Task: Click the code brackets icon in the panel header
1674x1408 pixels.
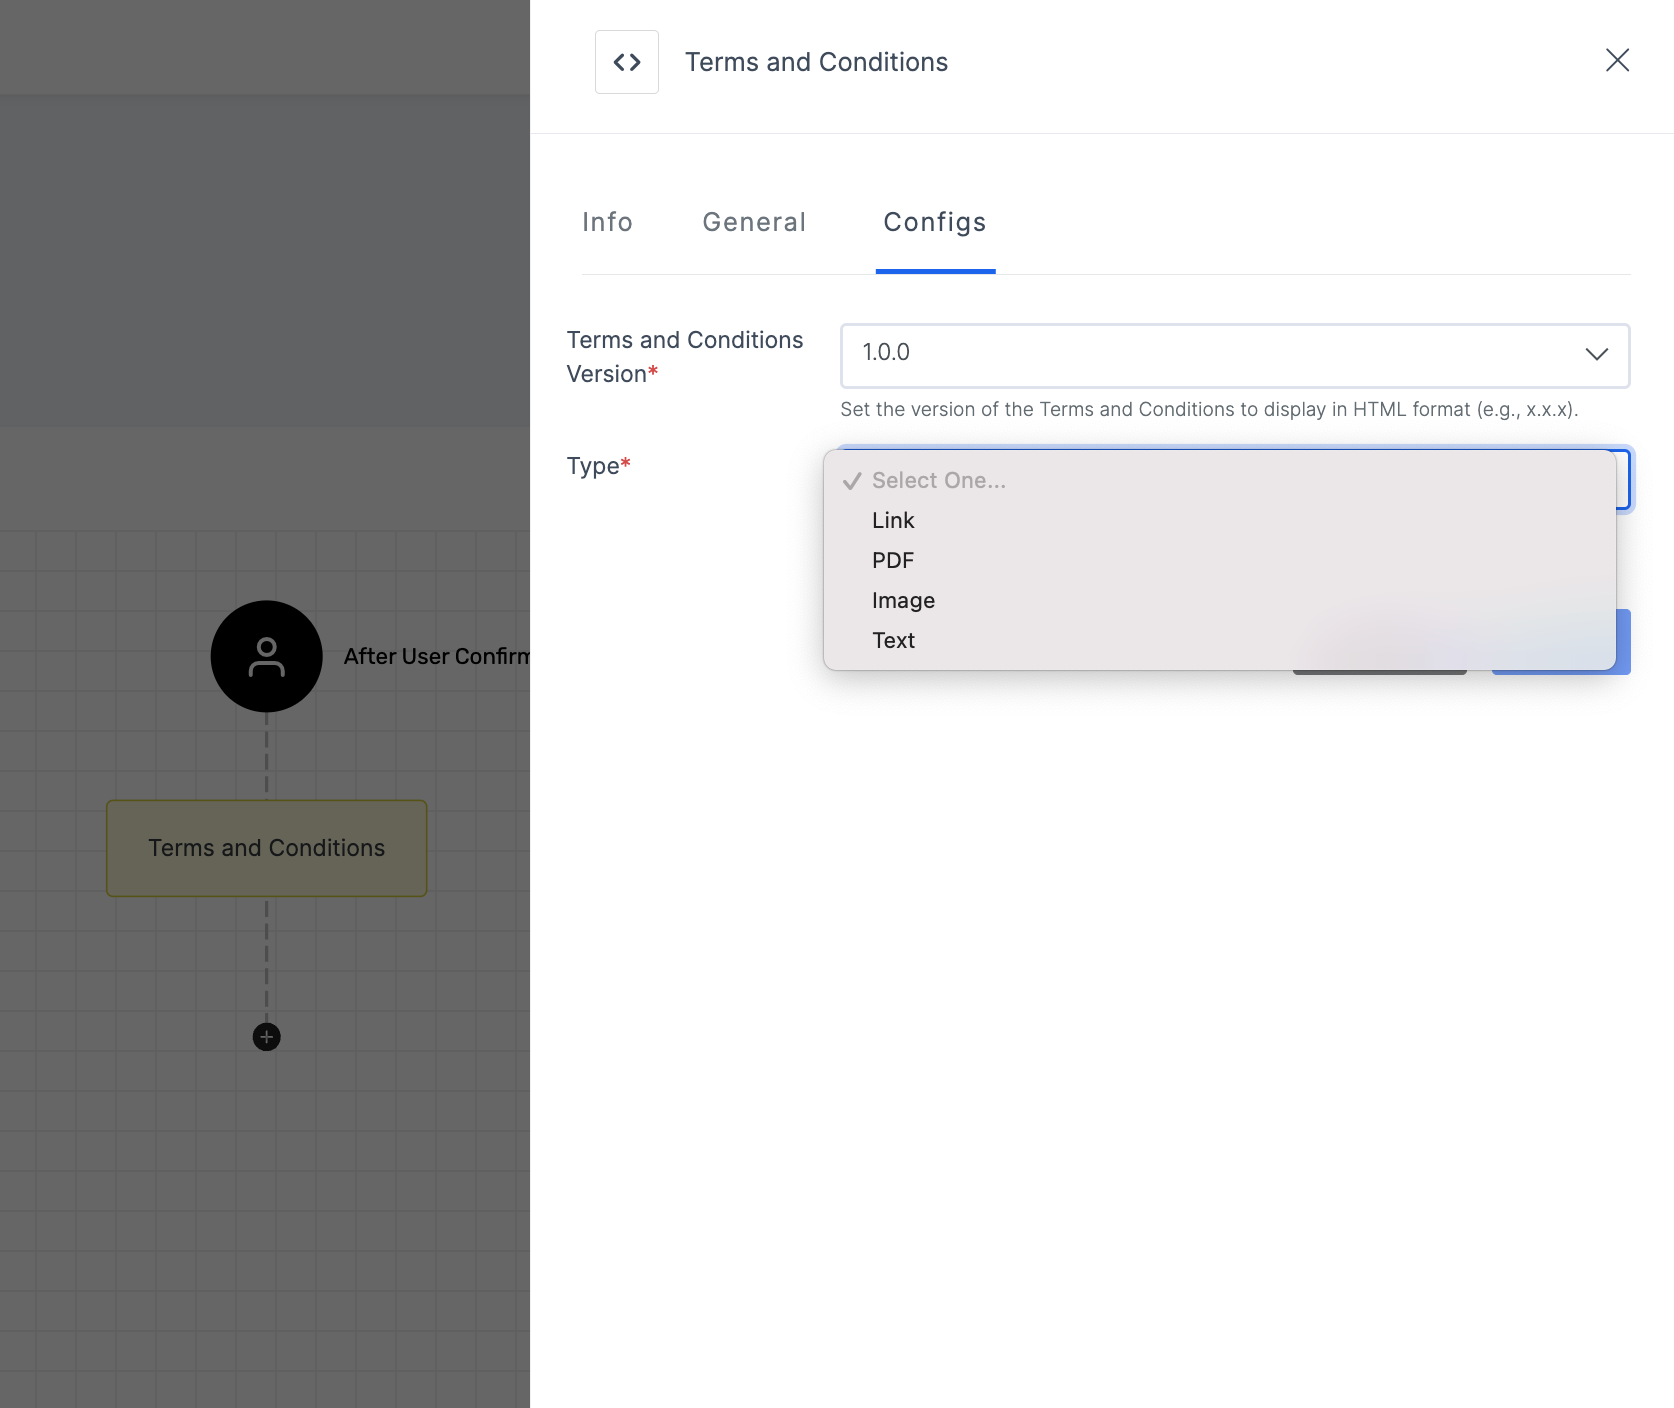Action: [x=627, y=62]
